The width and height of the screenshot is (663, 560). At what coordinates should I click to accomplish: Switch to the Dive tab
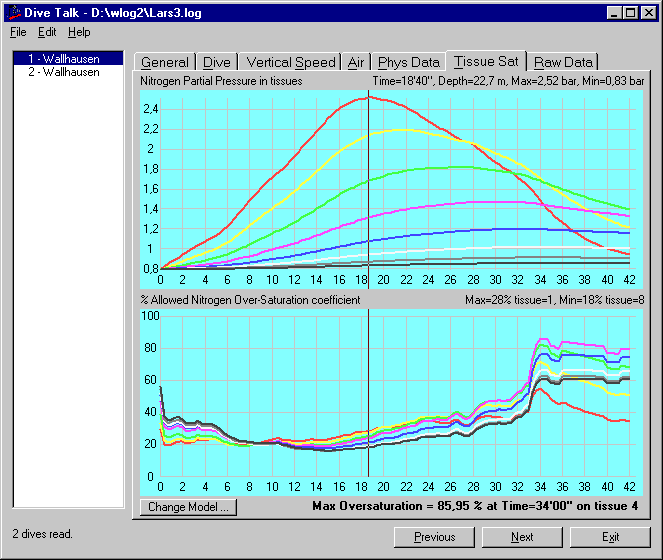click(x=216, y=62)
